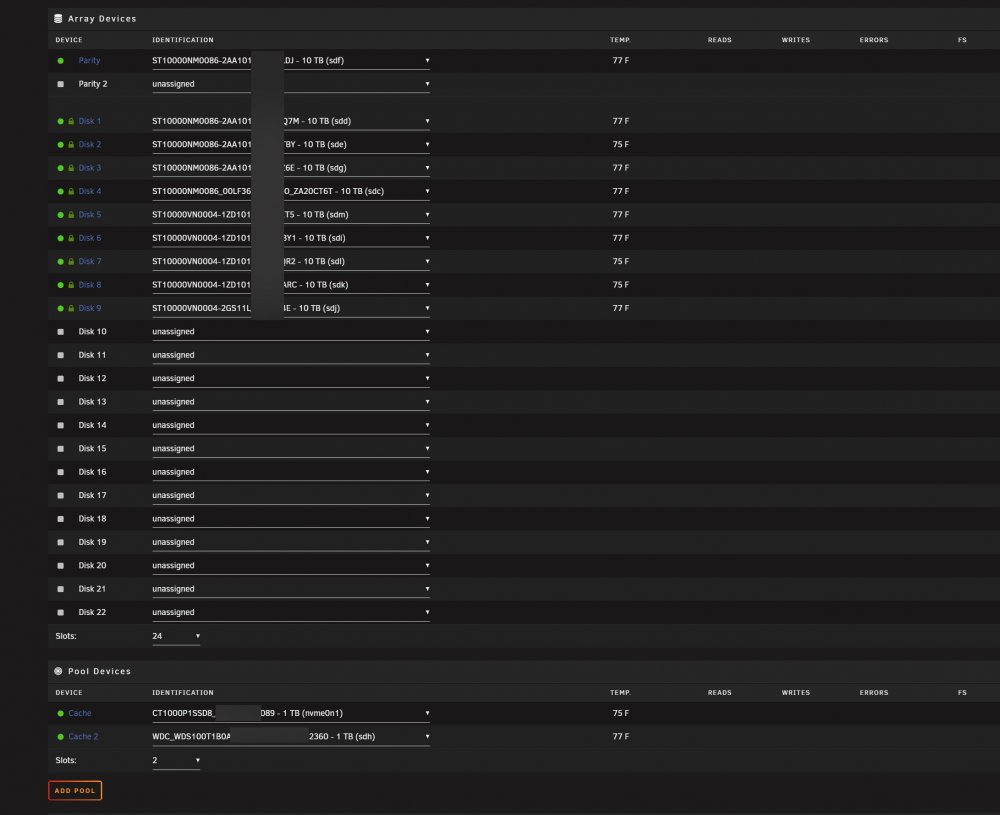Click the lock icon next to Disk 1
This screenshot has height=815, width=1000.
point(71,121)
